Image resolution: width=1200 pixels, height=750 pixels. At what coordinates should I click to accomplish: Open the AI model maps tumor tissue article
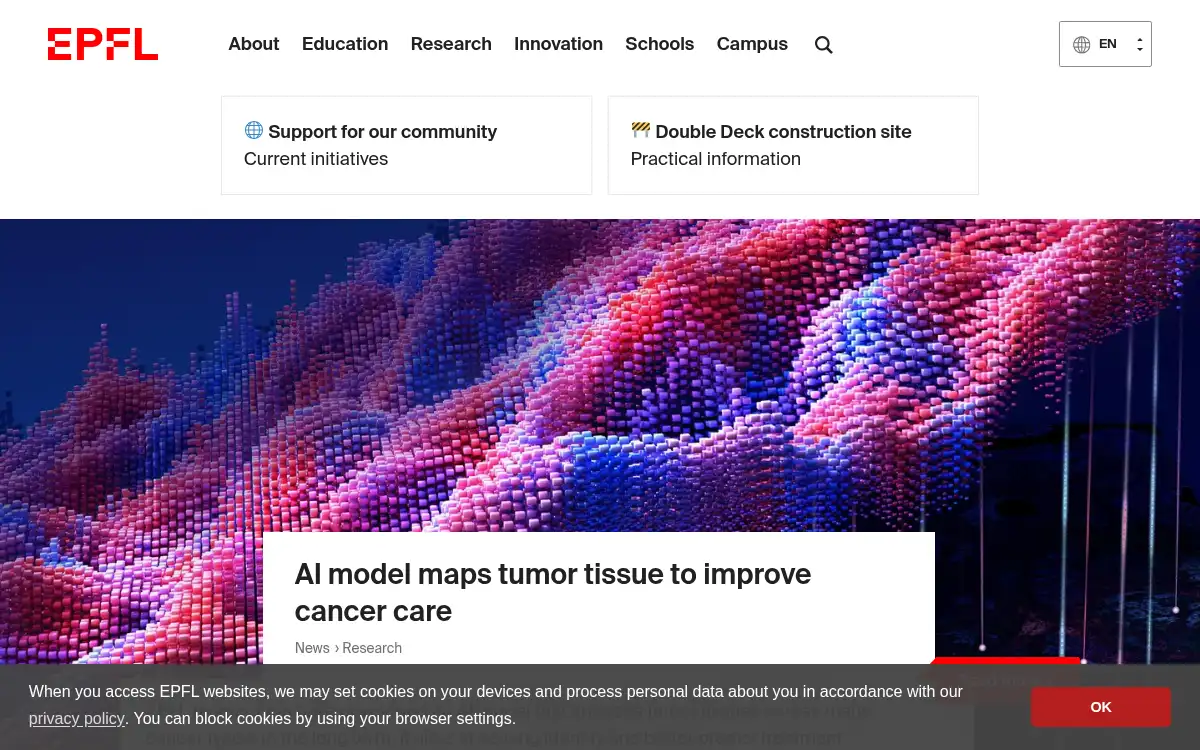coord(553,592)
